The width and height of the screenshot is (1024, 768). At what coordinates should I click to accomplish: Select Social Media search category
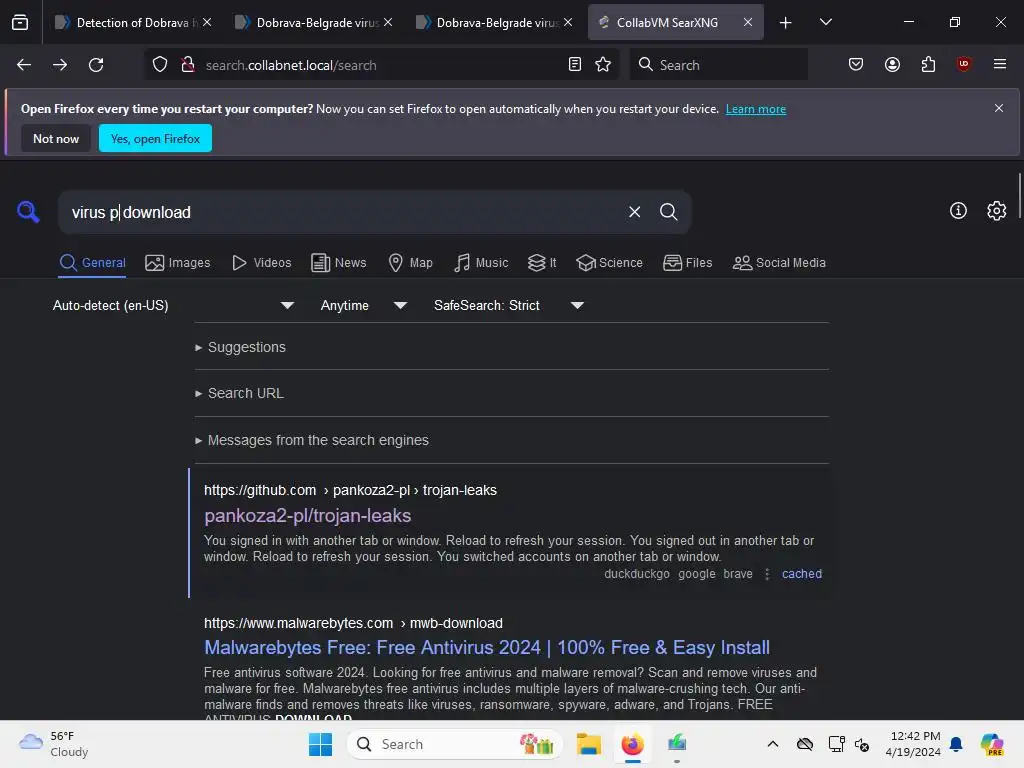coord(779,263)
